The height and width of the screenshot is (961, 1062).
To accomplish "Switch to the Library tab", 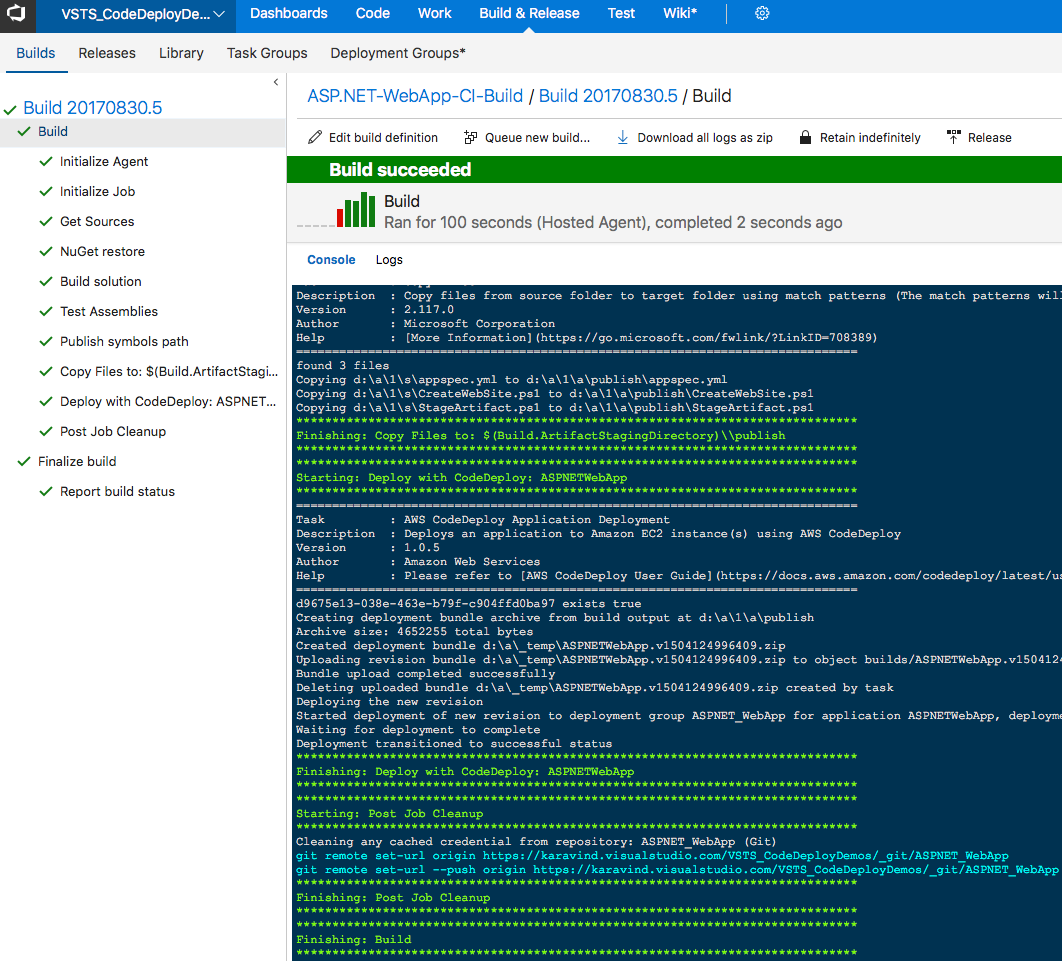I will (181, 53).
